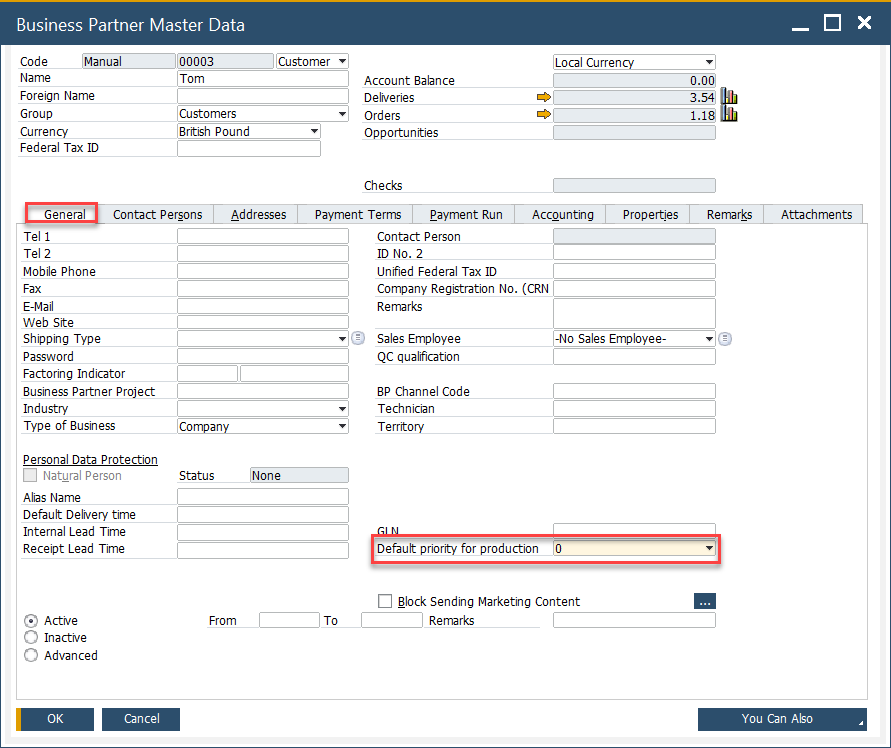Enable Block Sending Marketing Content checkbox
Image resolution: width=891 pixels, height=748 pixels.
[385, 602]
